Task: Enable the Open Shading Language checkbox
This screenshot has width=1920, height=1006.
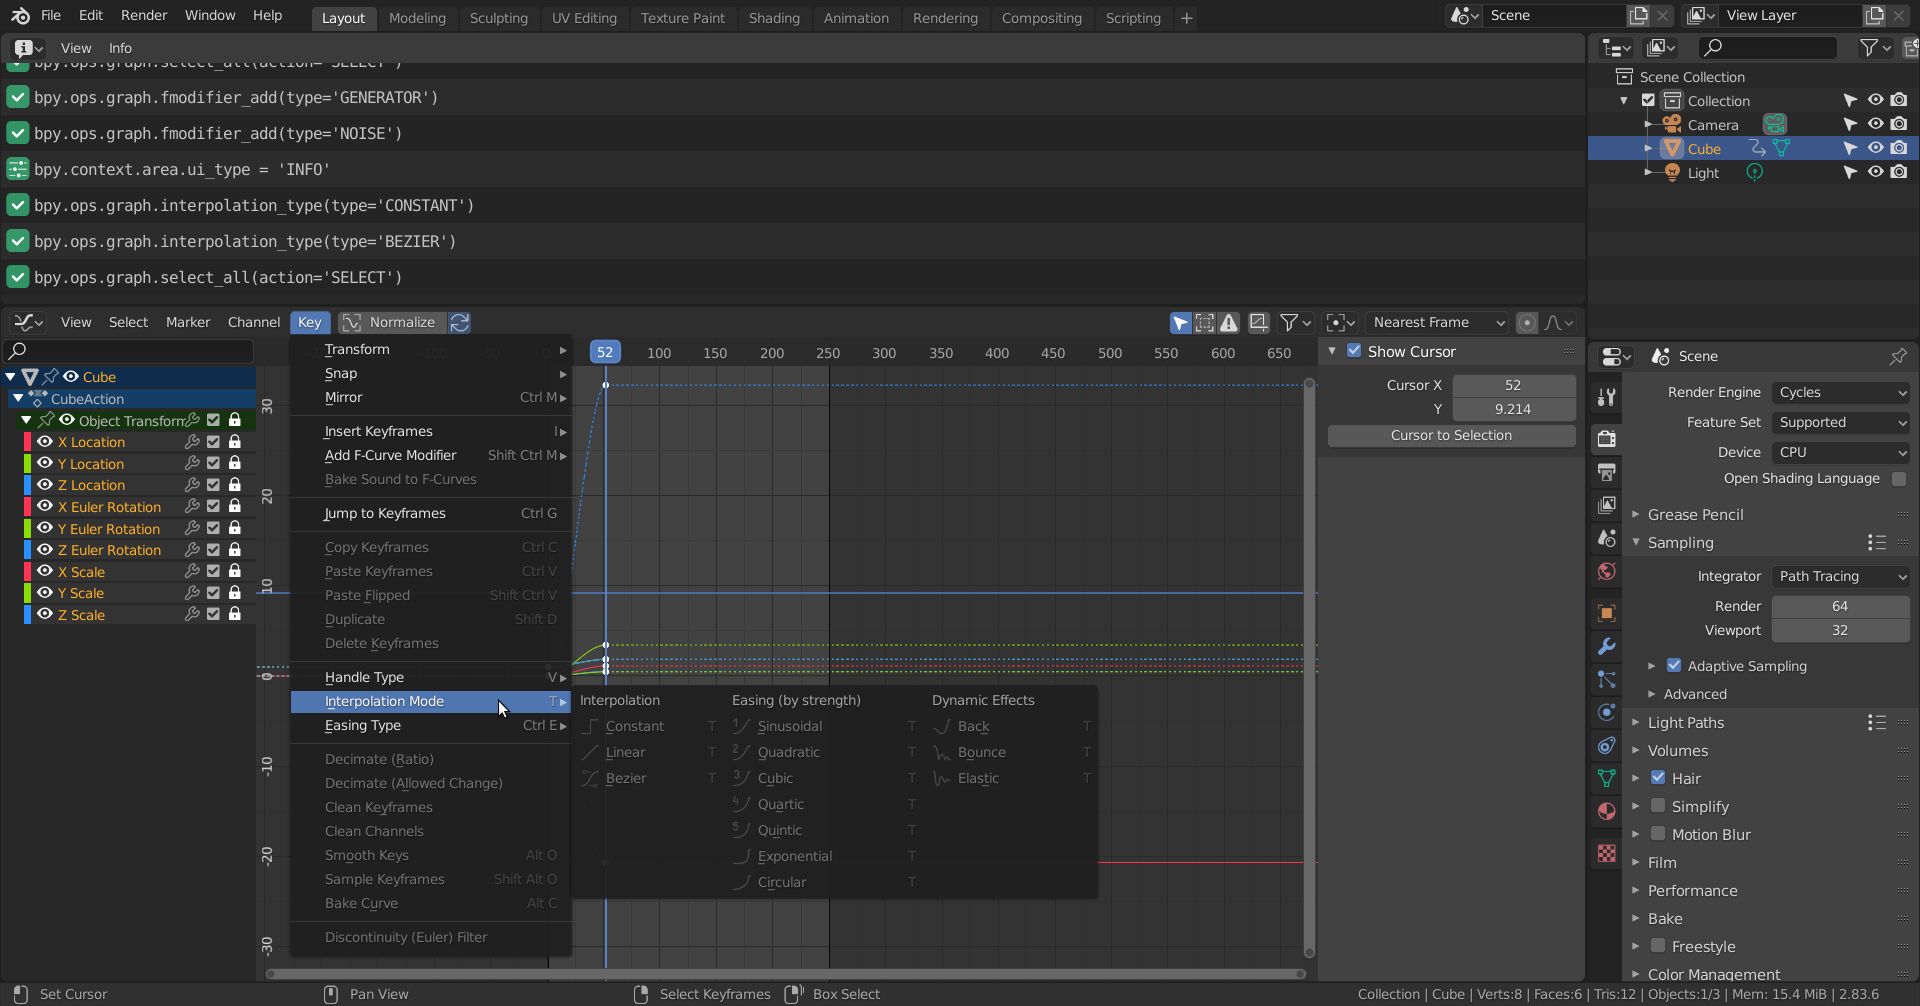Action: pos(1899,479)
